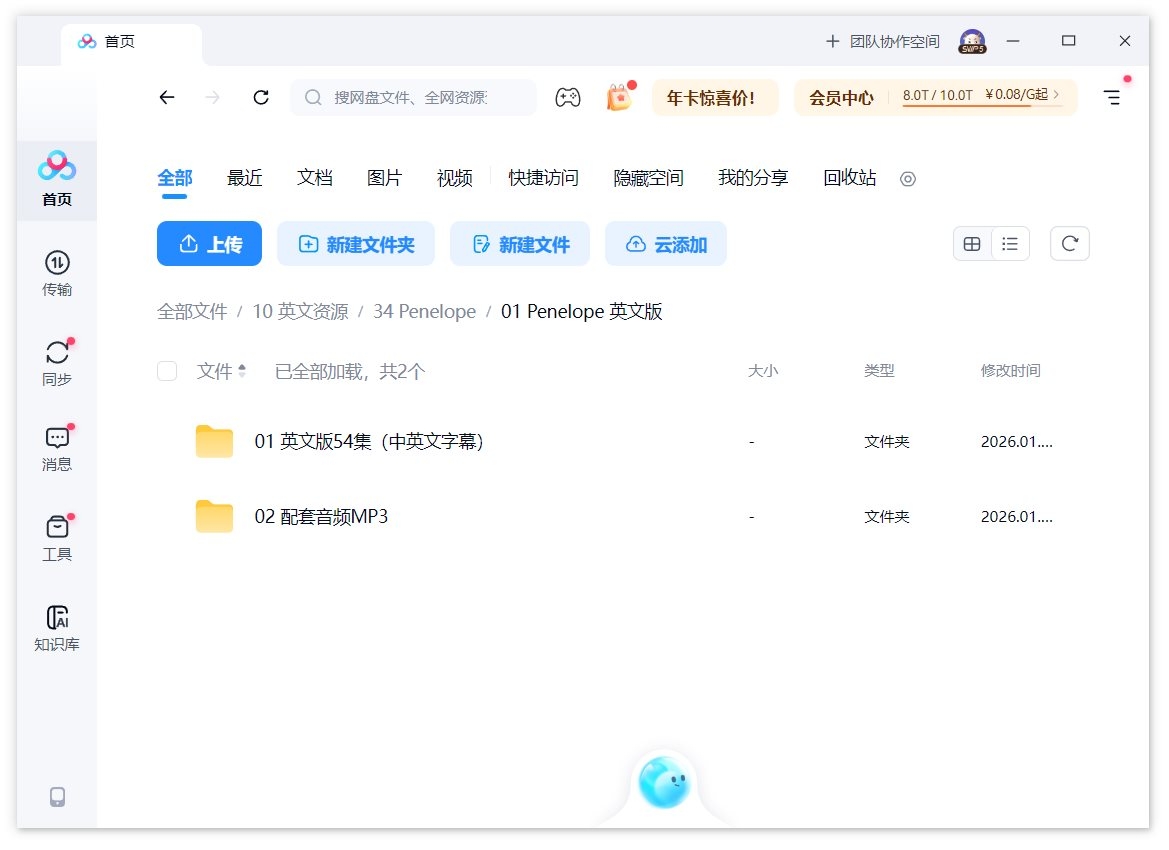
Task: Open the 02 配套音频MP3 folder
Action: click(320, 516)
